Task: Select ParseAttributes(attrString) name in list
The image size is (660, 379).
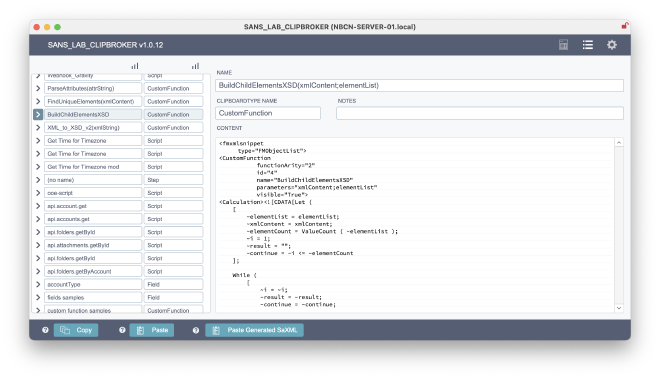Action: [93, 88]
